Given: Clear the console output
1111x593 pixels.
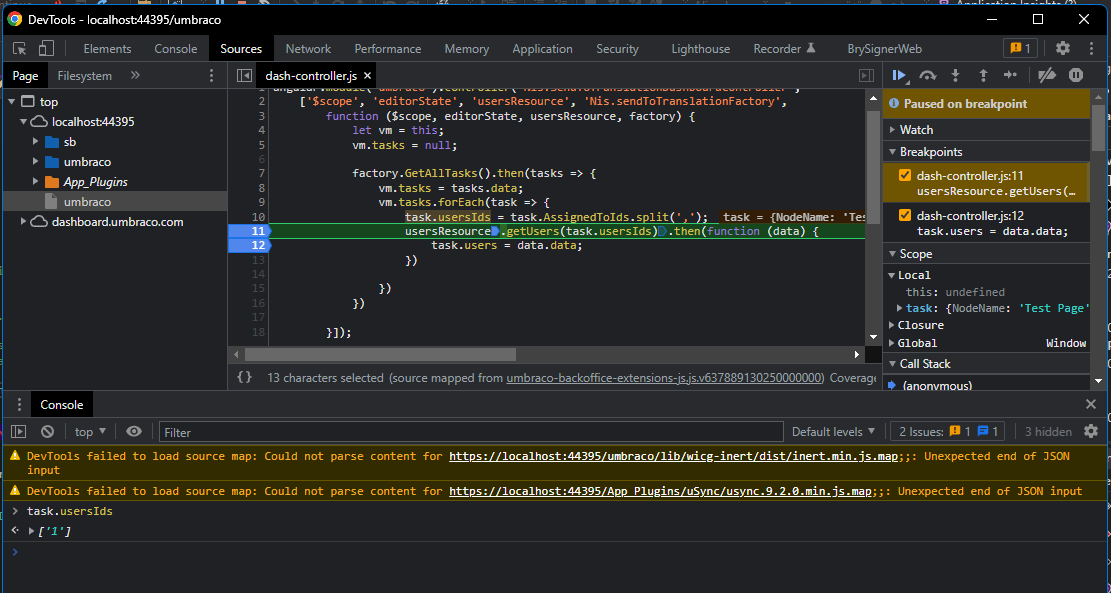Looking at the screenshot, I should [47, 431].
